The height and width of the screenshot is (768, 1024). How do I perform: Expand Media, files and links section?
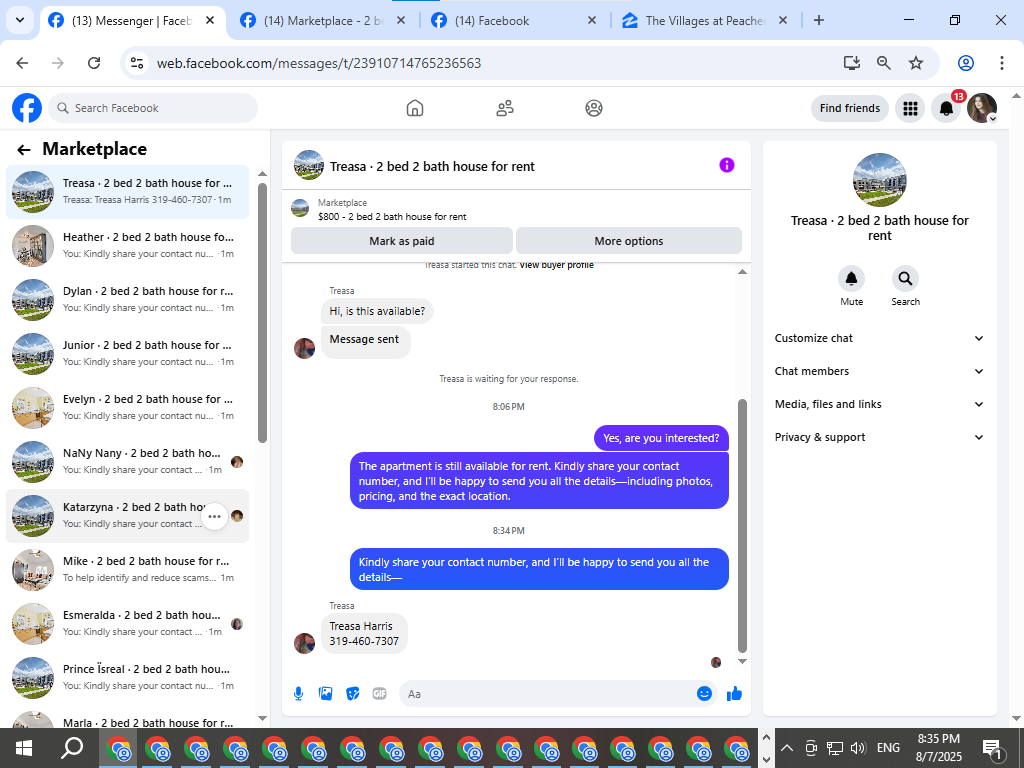click(879, 404)
